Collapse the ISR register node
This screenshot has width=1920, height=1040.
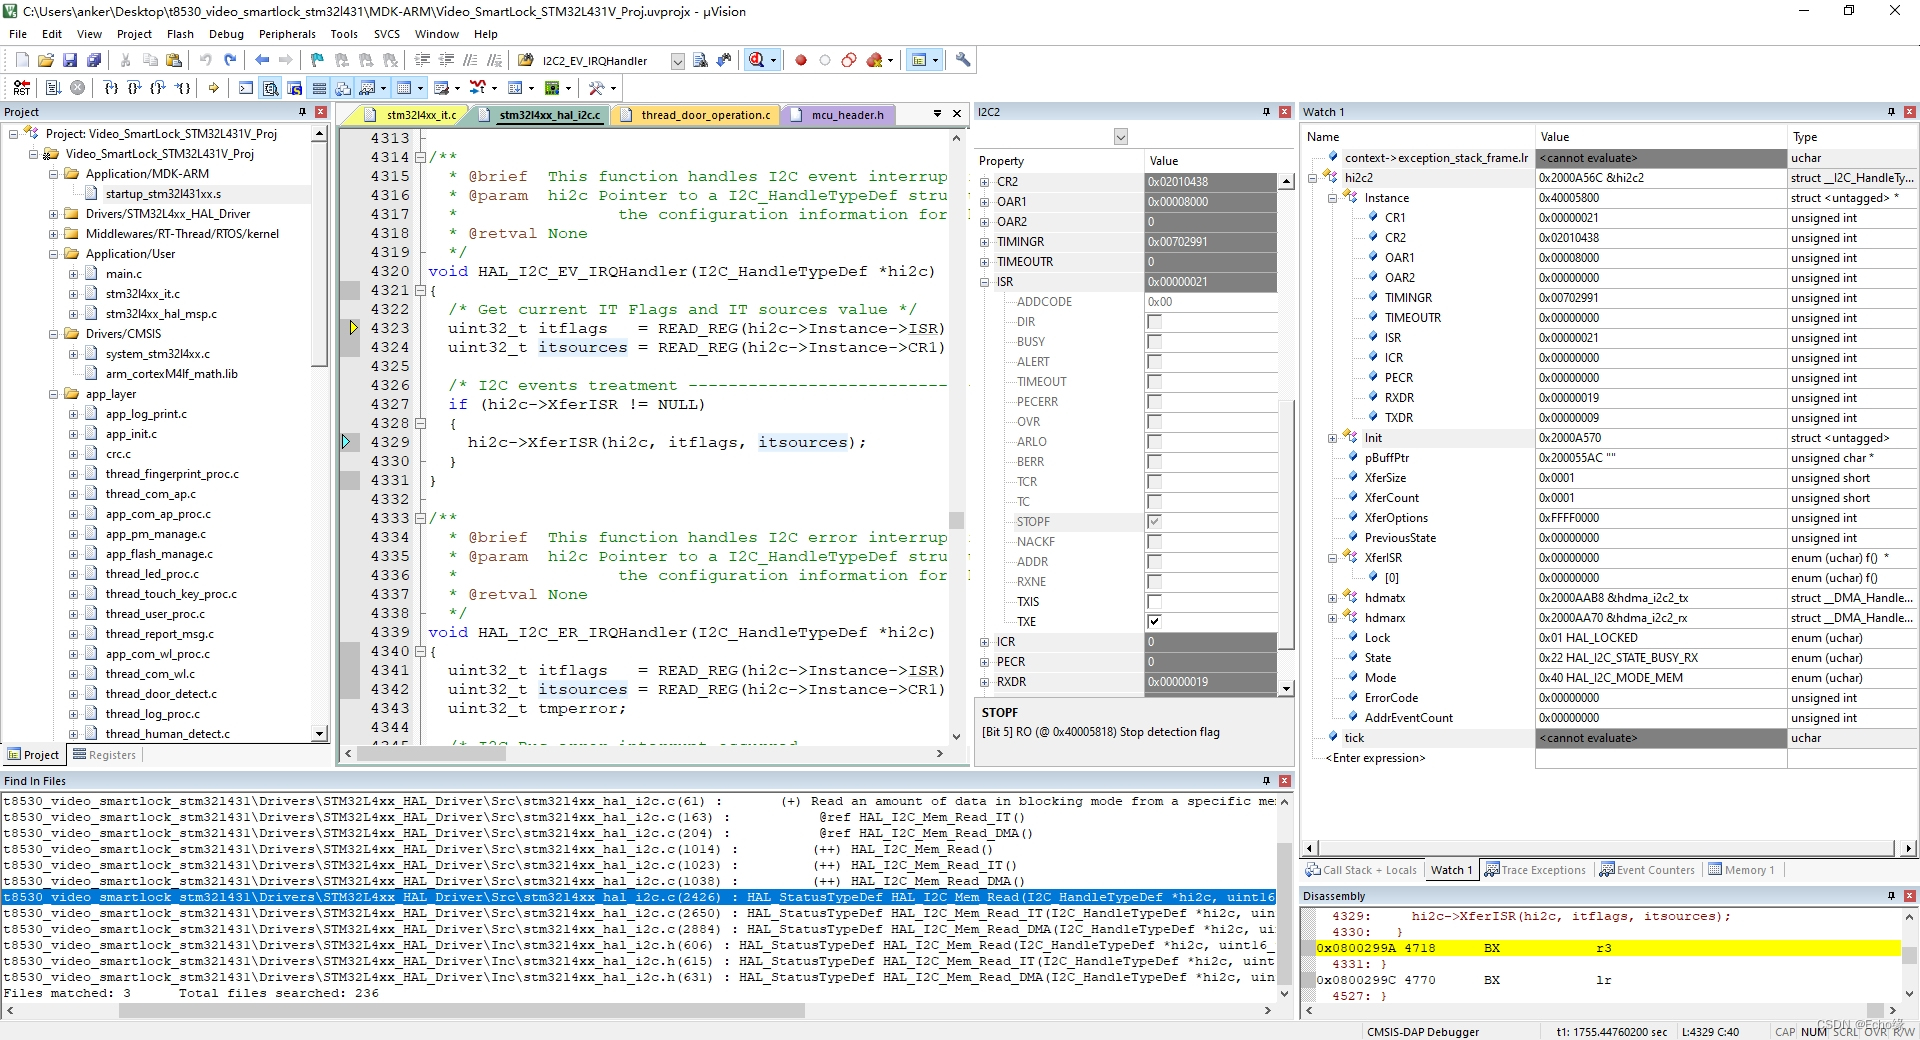(x=985, y=282)
